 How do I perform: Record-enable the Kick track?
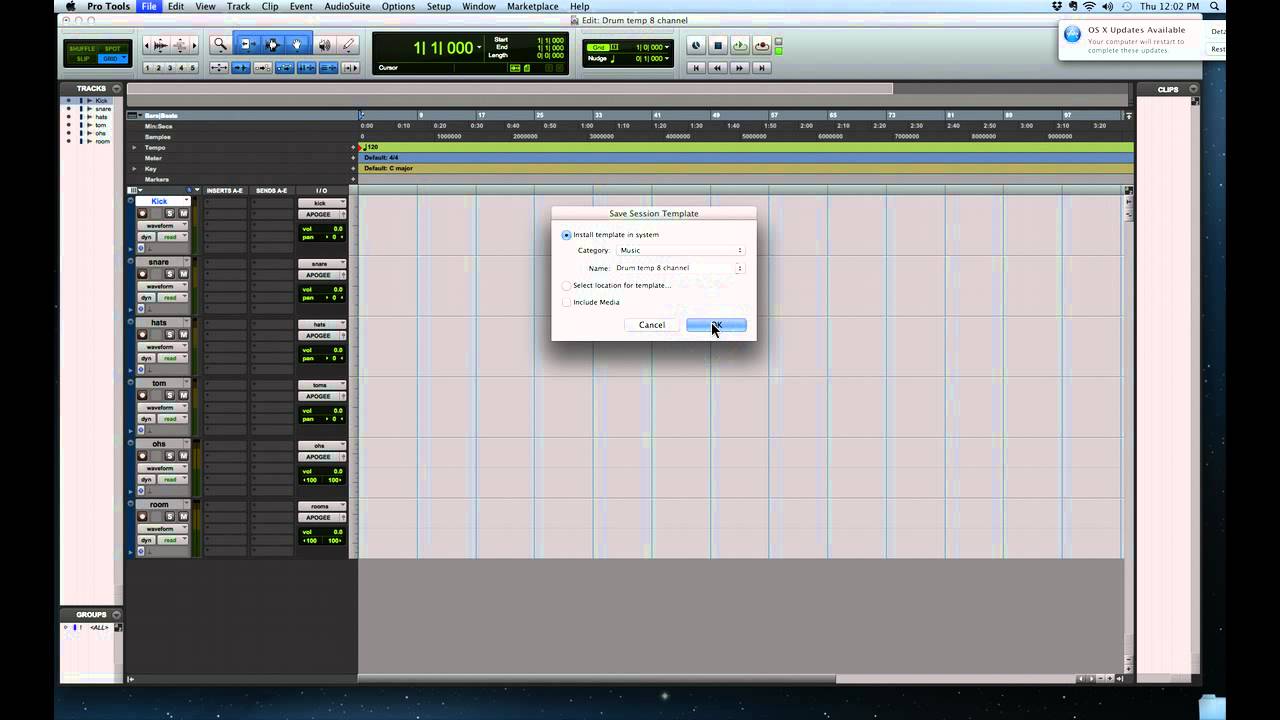point(142,213)
